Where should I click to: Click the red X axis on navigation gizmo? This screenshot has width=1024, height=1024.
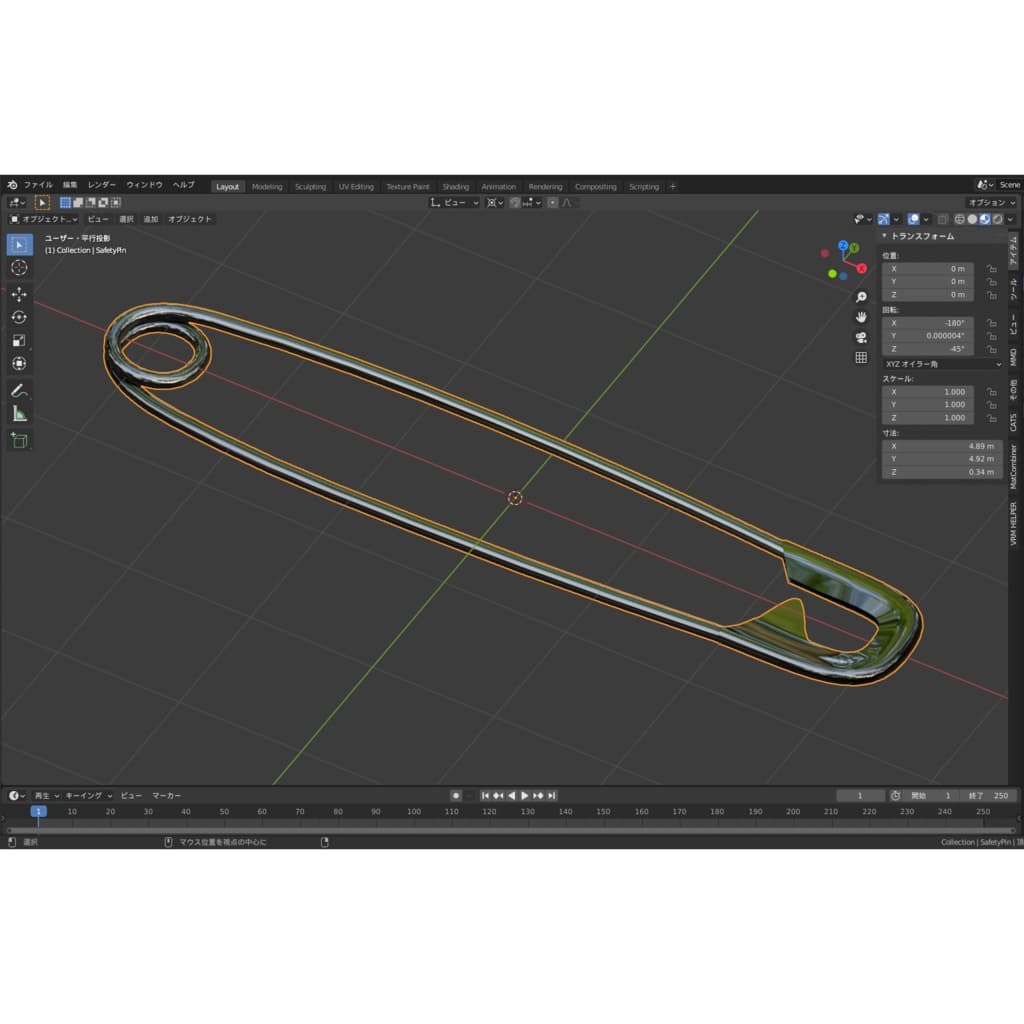click(x=861, y=268)
